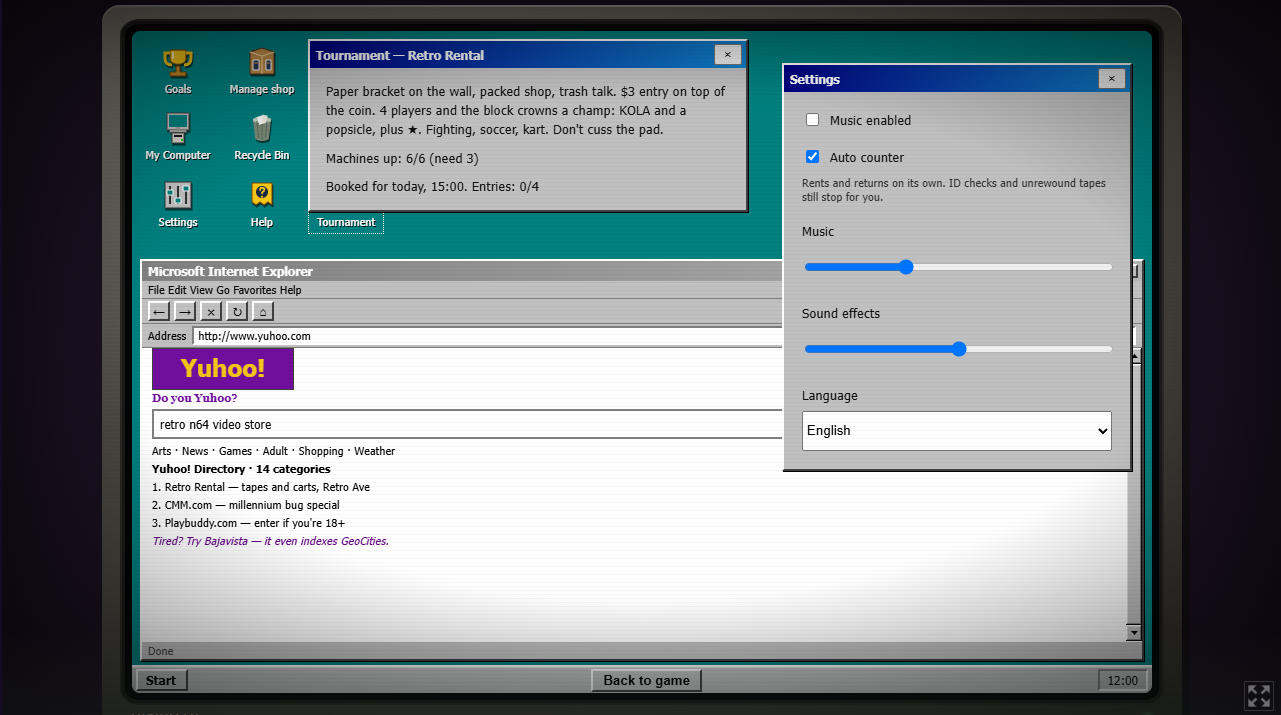Go to the browser Home button
The width and height of the screenshot is (1281, 715).
[263, 311]
